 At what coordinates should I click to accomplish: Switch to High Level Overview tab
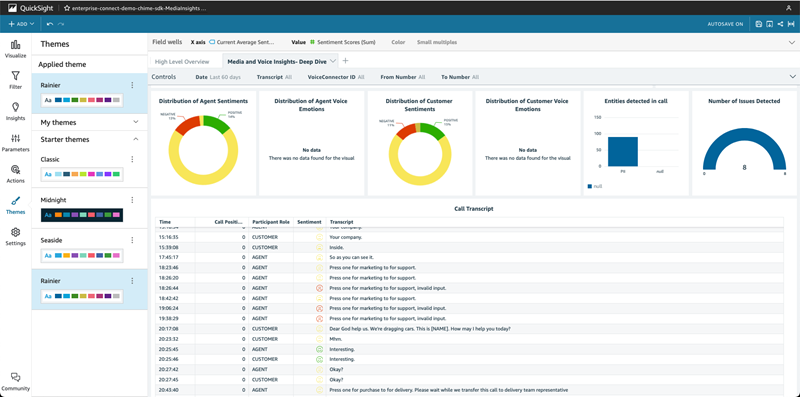point(182,62)
